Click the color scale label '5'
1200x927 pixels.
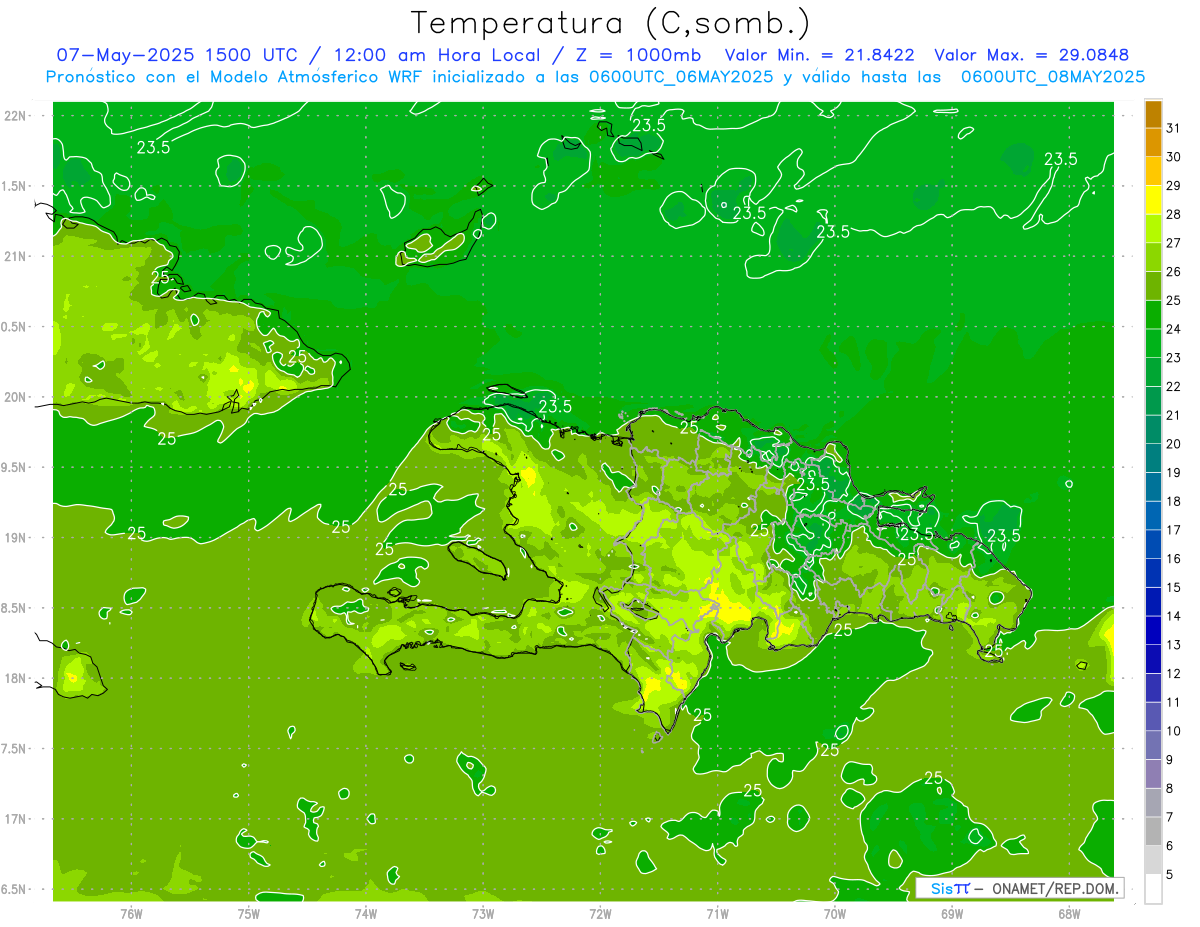click(x=1170, y=875)
